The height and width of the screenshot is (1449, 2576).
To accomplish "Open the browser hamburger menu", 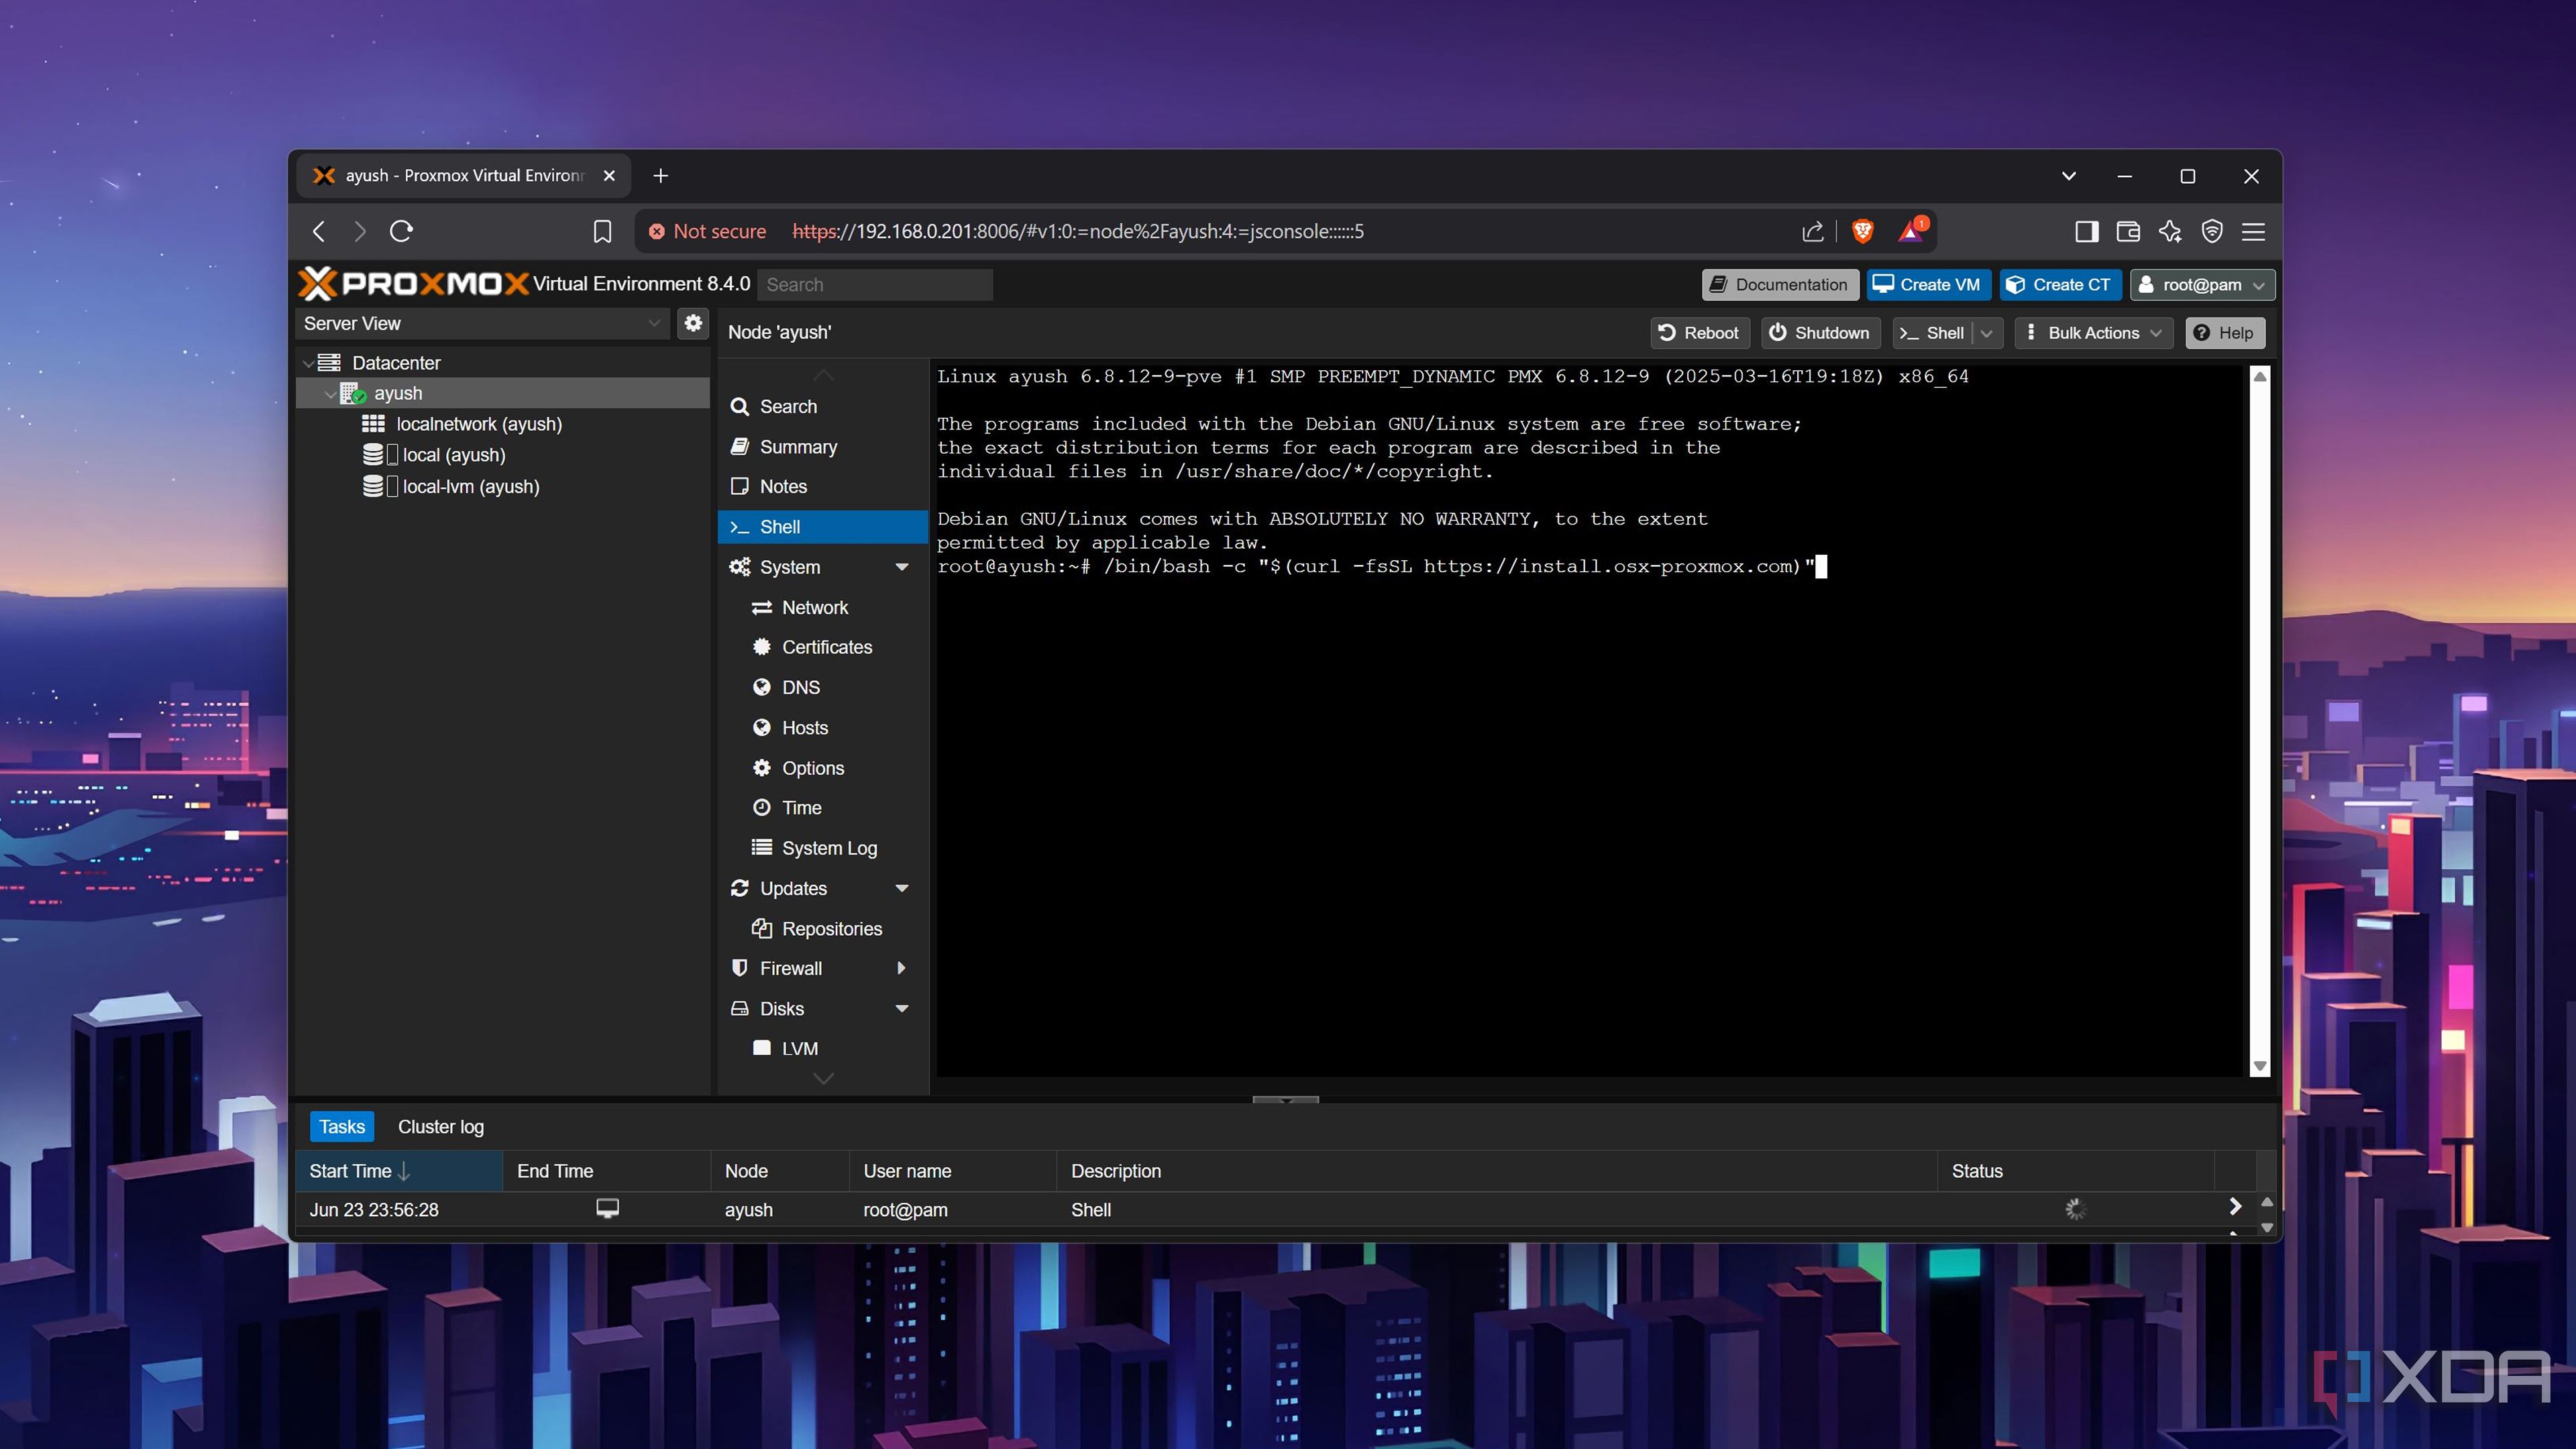I will [2254, 231].
